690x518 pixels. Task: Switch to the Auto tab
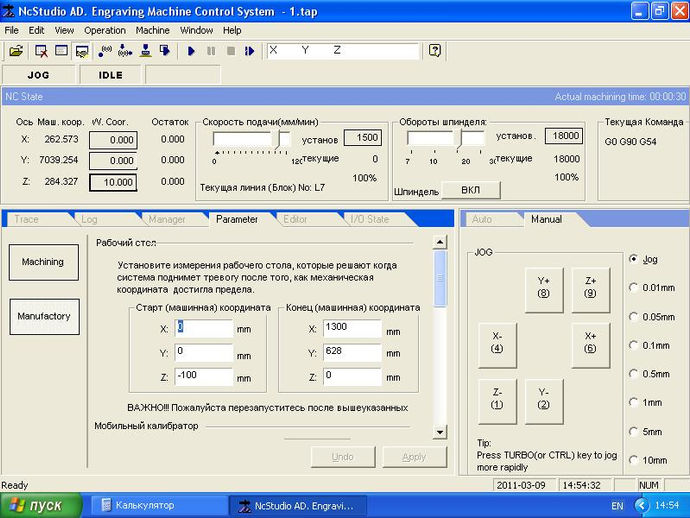pyautogui.click(x=482, y=219)
